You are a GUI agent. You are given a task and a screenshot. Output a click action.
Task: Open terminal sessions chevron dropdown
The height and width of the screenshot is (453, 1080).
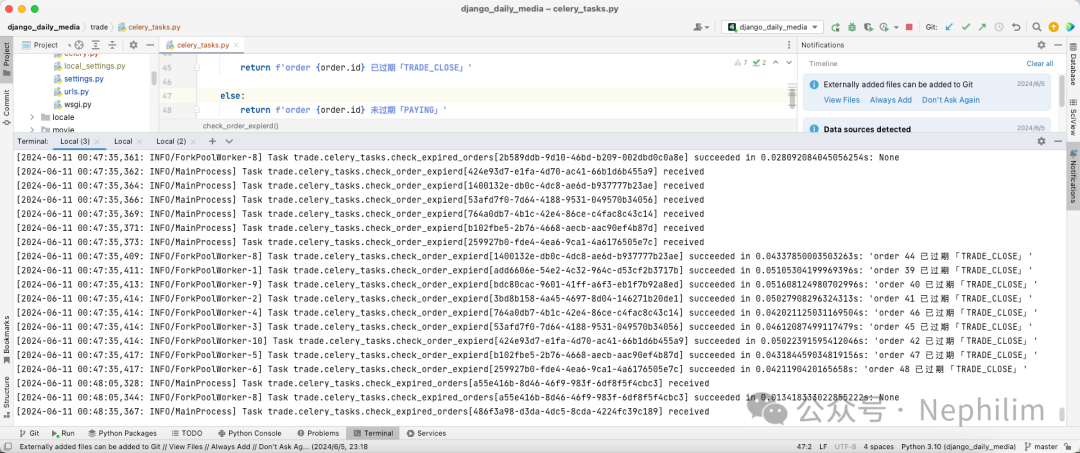[x=229, y=141]
